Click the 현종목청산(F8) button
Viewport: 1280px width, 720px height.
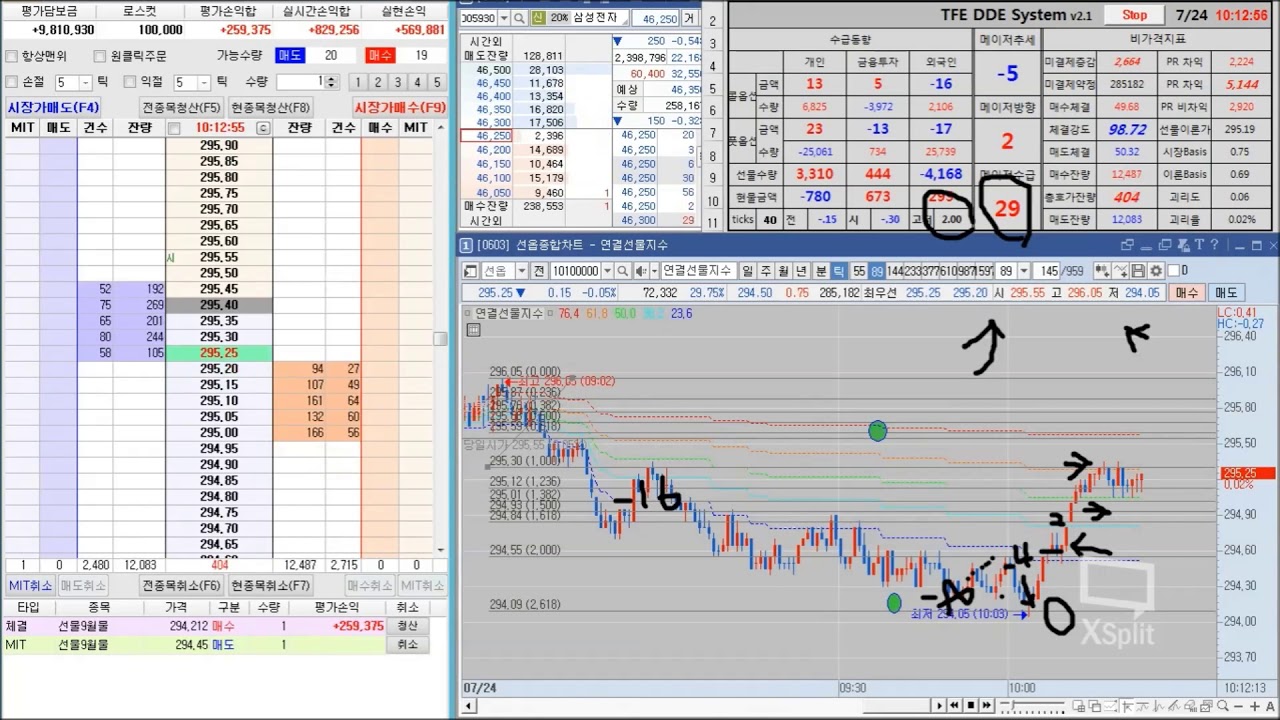click(270, 107)
